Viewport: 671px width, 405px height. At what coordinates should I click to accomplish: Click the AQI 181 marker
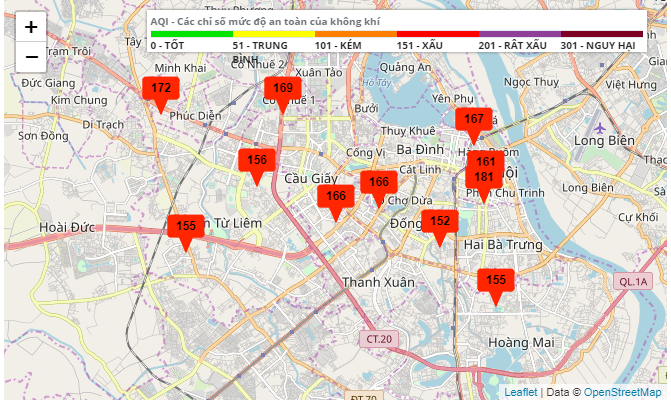pos(484,179)
